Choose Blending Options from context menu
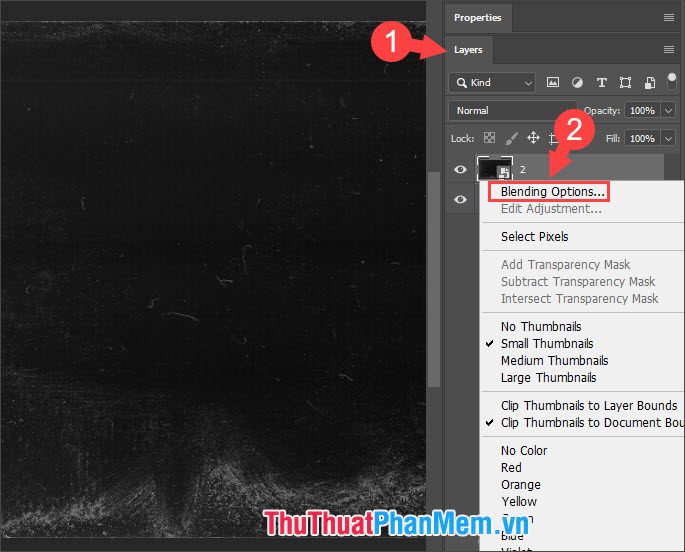 pos(553,191)
